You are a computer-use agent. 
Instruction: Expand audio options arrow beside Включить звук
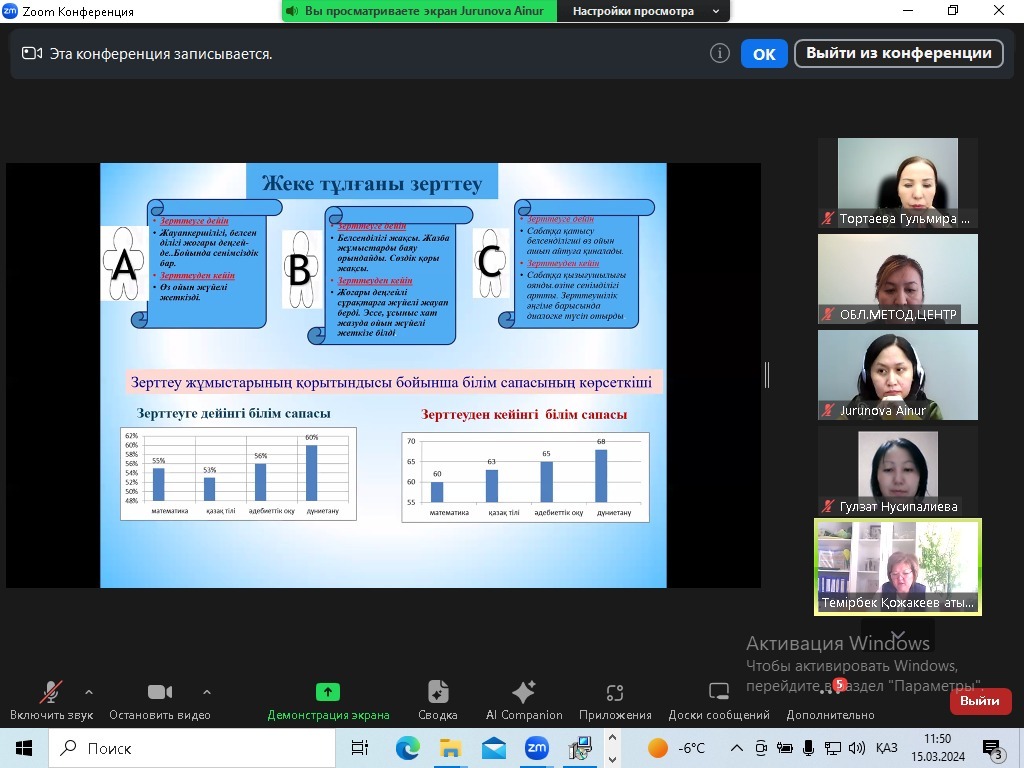click(x=89, y=692)
